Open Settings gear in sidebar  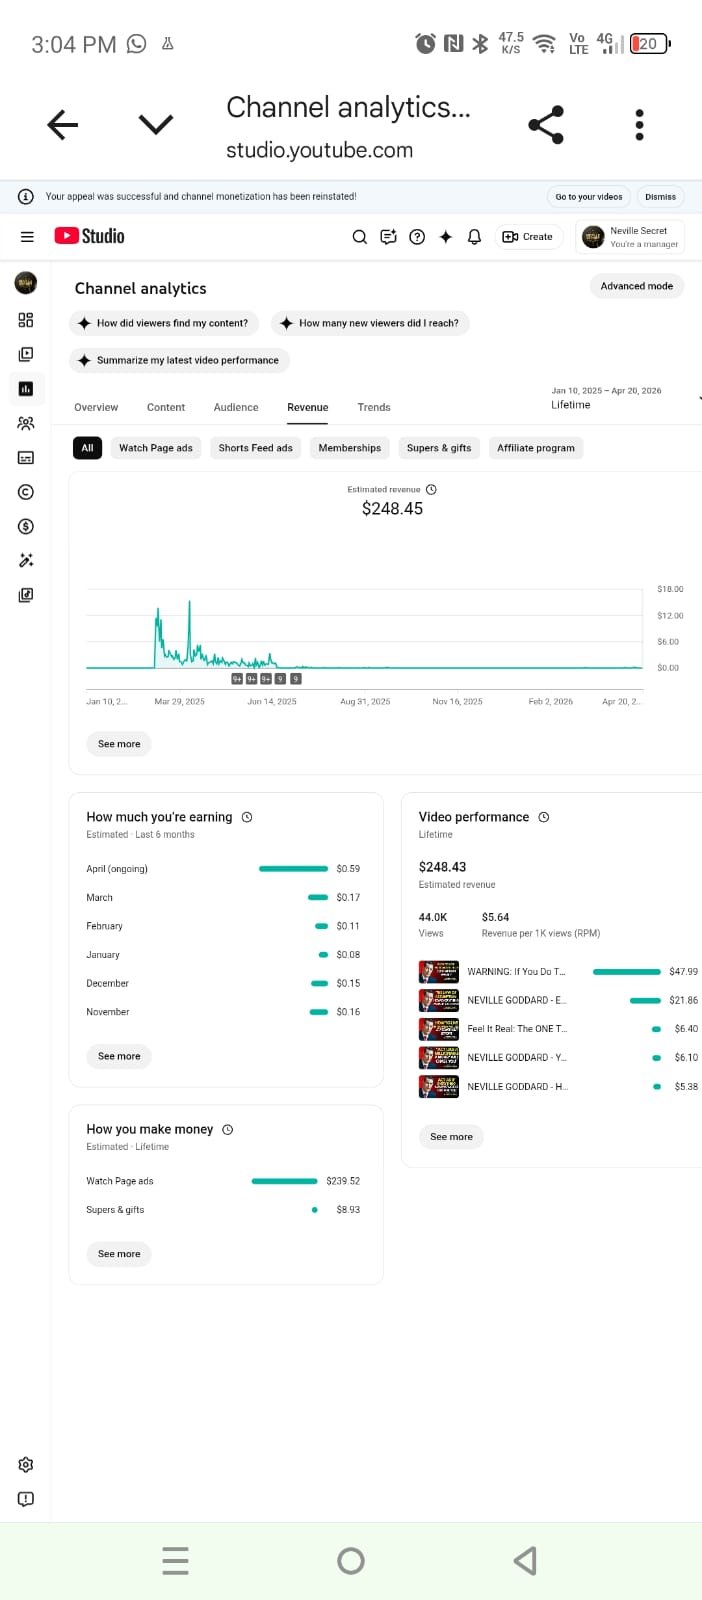(x=26, y=1465)
